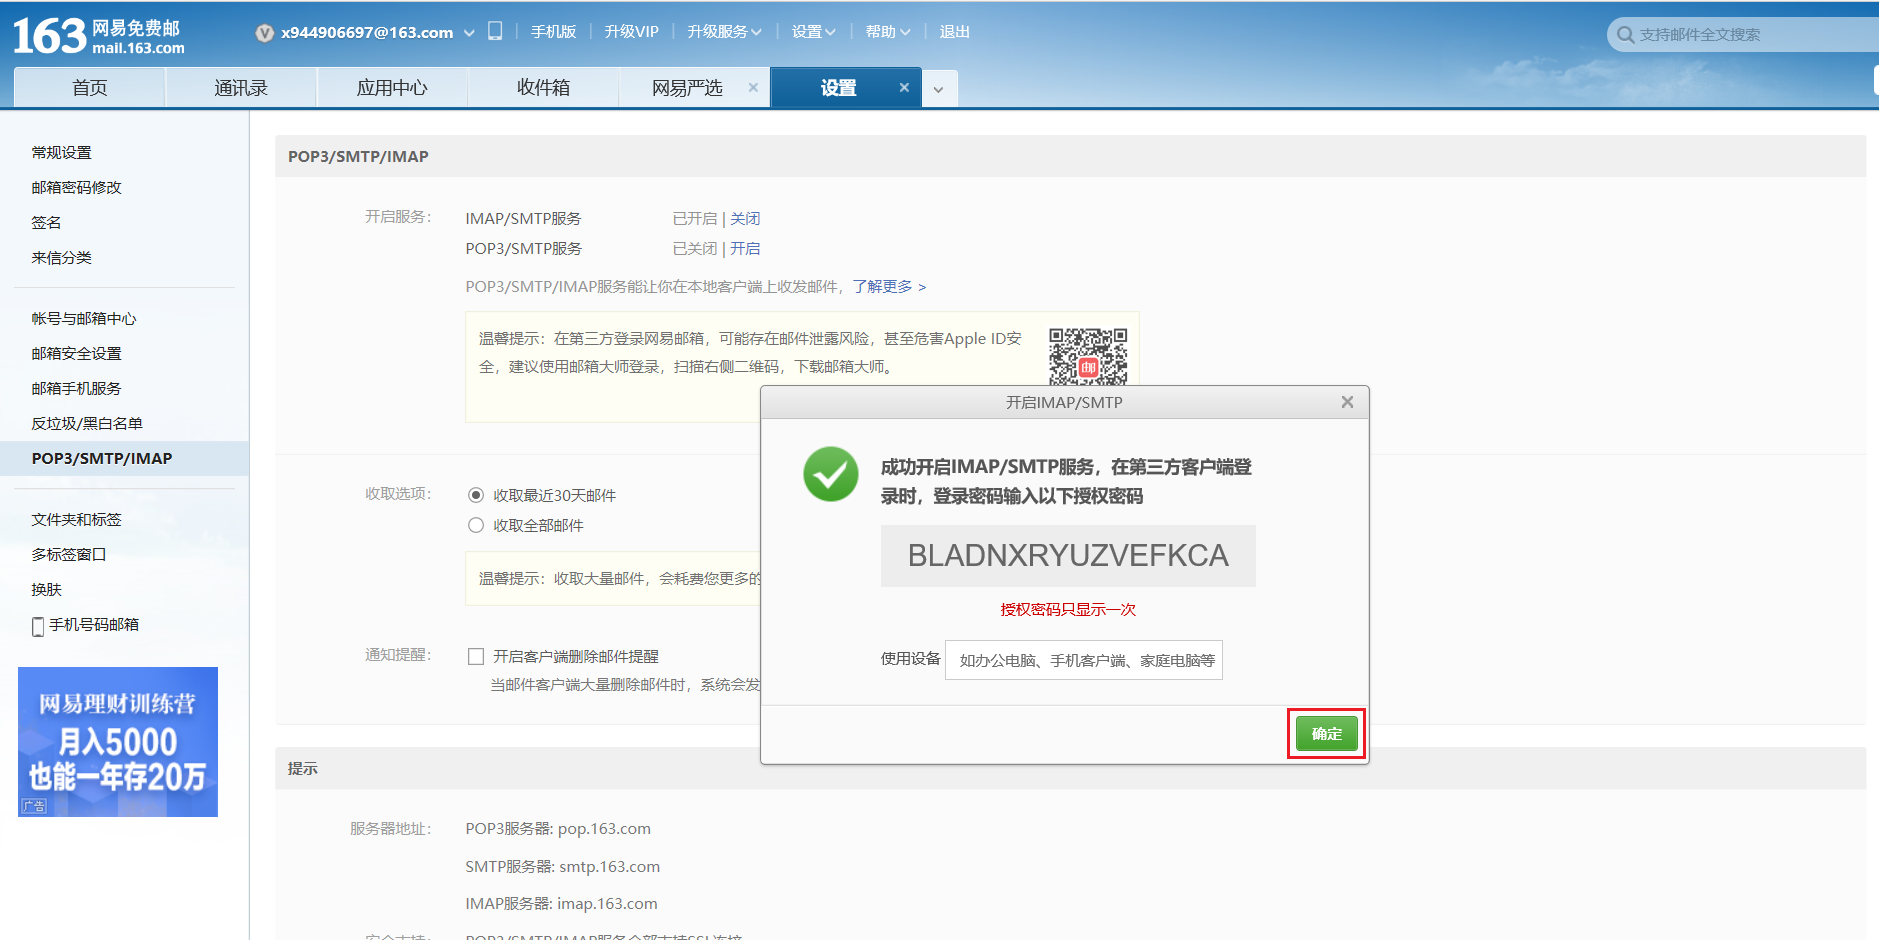This screenshot has height=940, width=1879.
Task: Close the 网易严选 tab
Action: 753,88
